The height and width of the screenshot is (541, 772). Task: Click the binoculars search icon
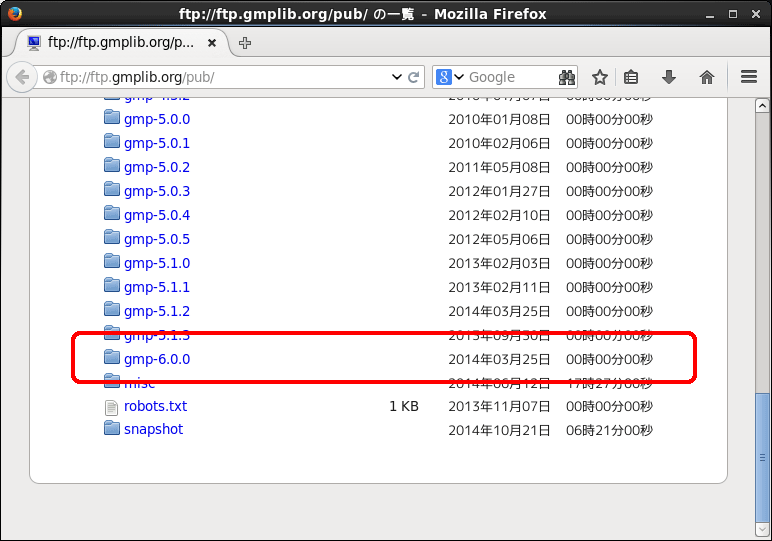pyautogui.click(x=567, y=77)
